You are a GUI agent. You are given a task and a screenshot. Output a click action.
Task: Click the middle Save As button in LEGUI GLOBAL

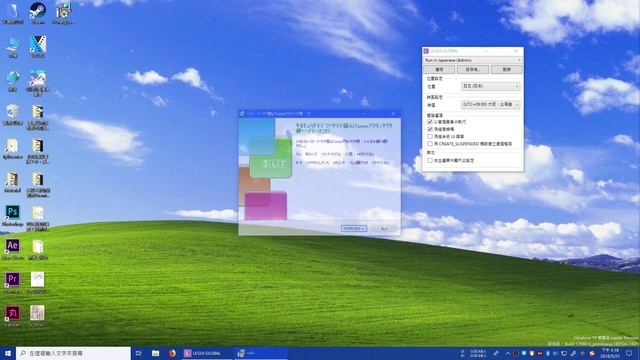tap(473, 69)
